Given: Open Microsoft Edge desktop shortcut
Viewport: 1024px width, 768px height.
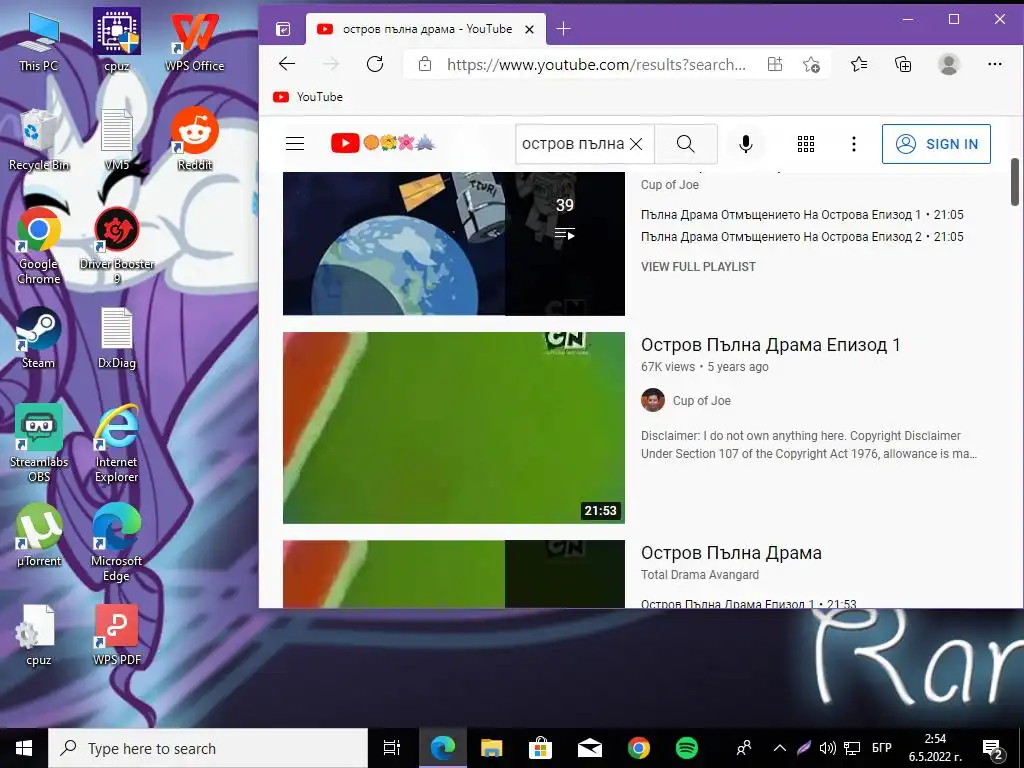Looking at the screenshot, I should point(116,543).
